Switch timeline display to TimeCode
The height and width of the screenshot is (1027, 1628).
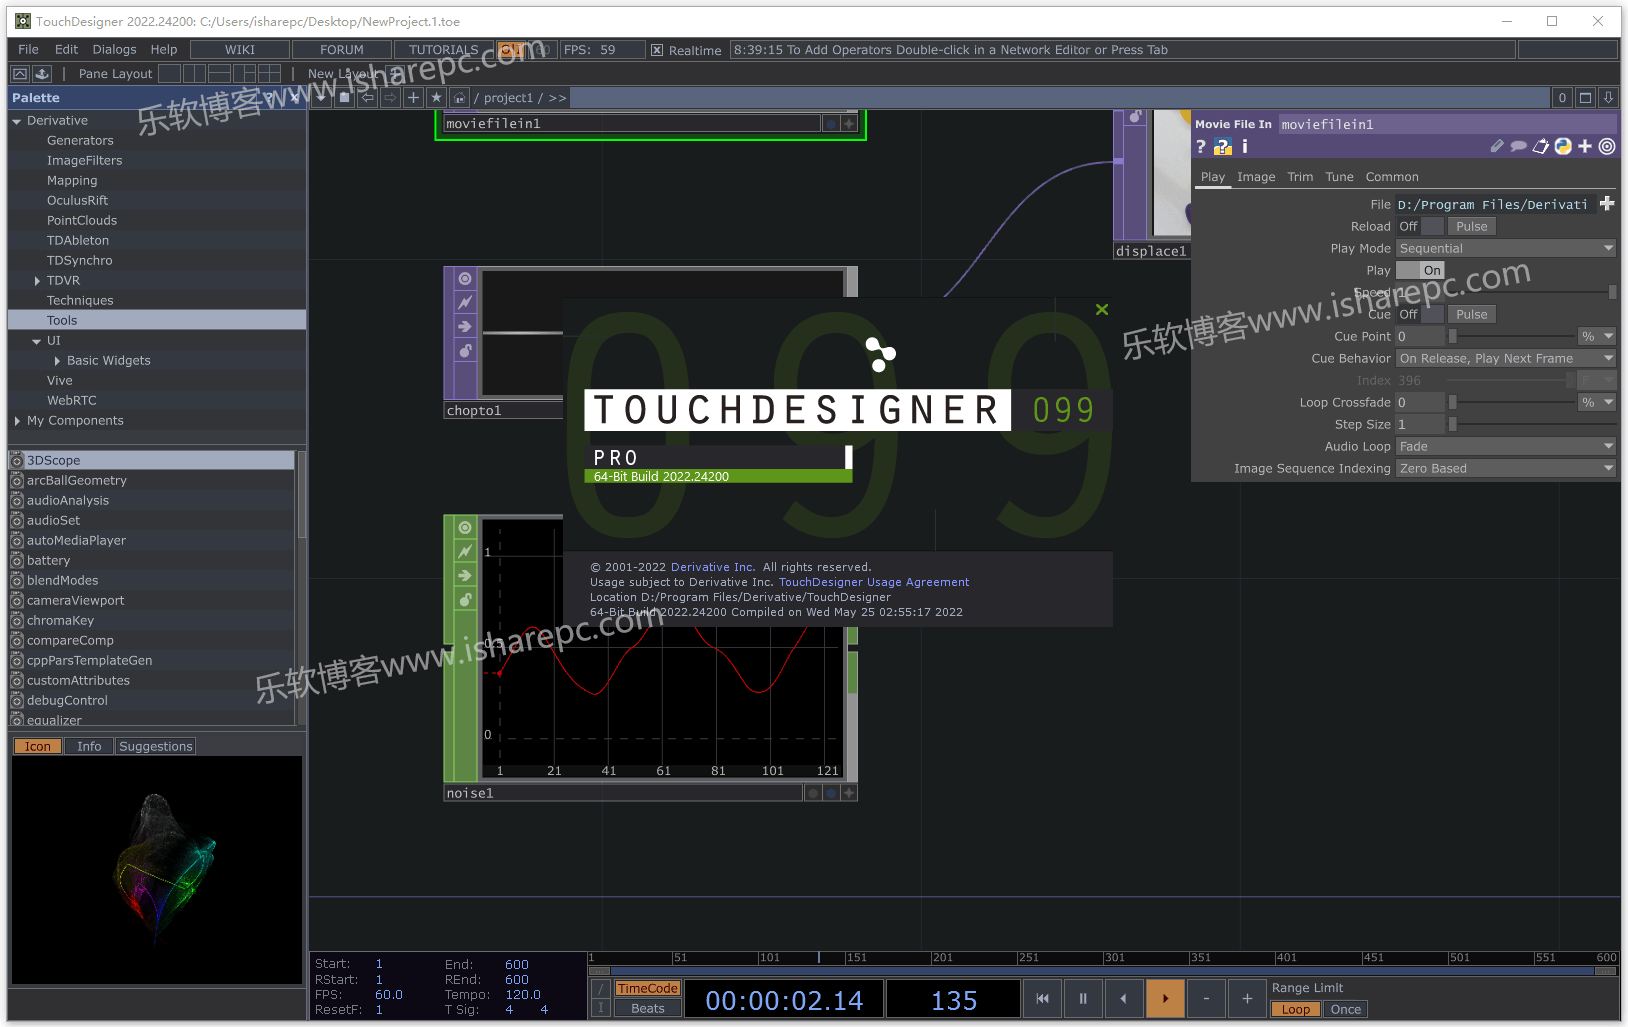[x=647, y=989]
